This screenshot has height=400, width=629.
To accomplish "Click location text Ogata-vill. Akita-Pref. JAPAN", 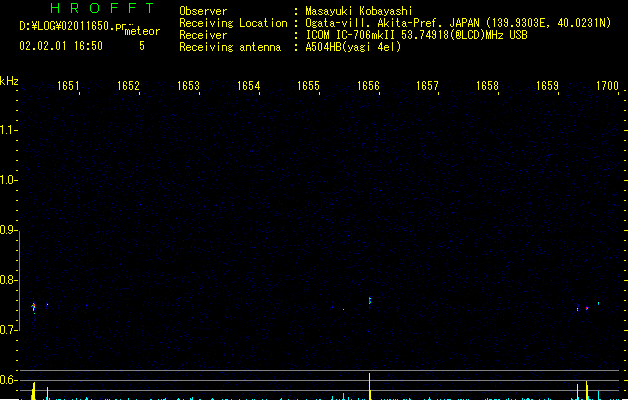I will [392, 23].
